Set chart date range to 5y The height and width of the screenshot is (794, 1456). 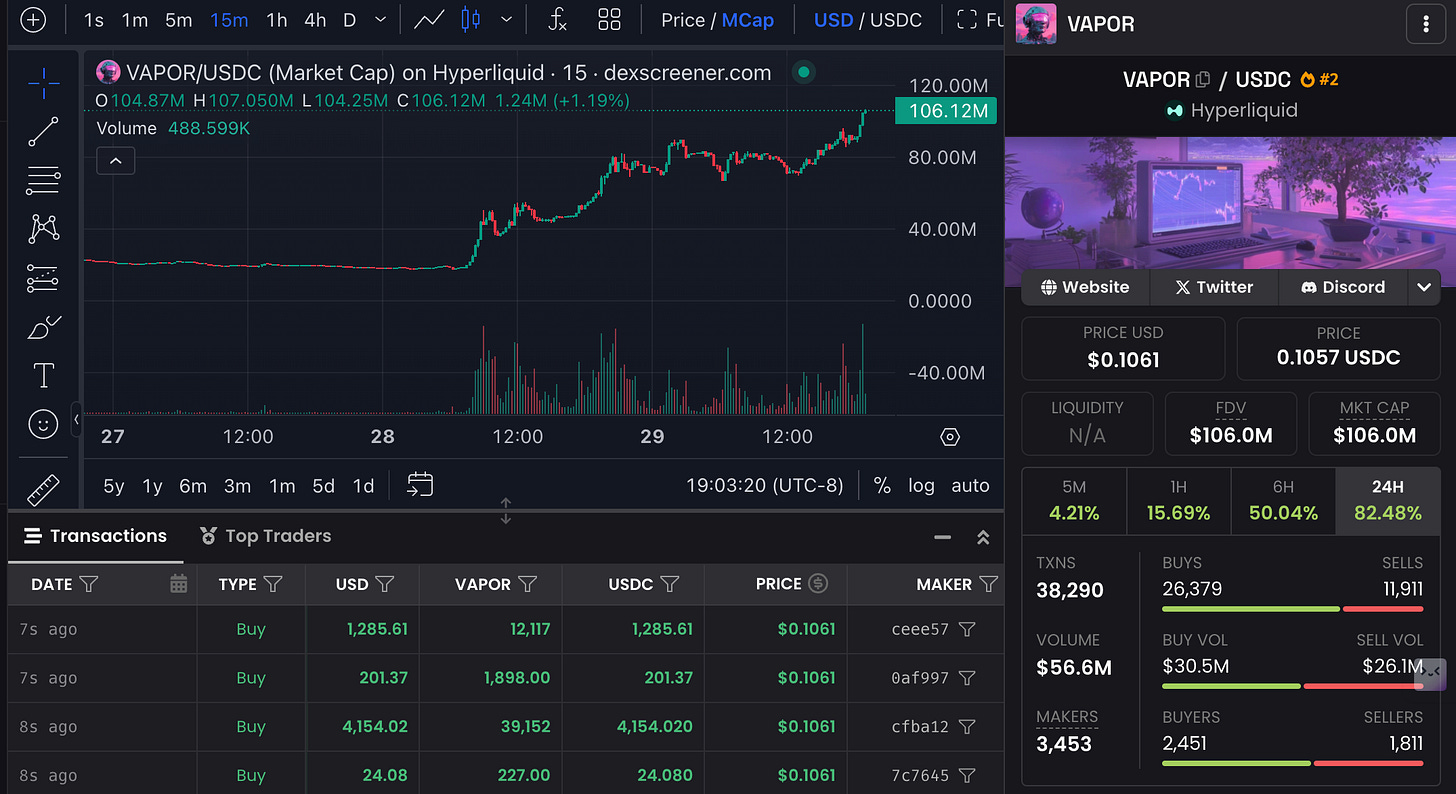tap(114, 486)
